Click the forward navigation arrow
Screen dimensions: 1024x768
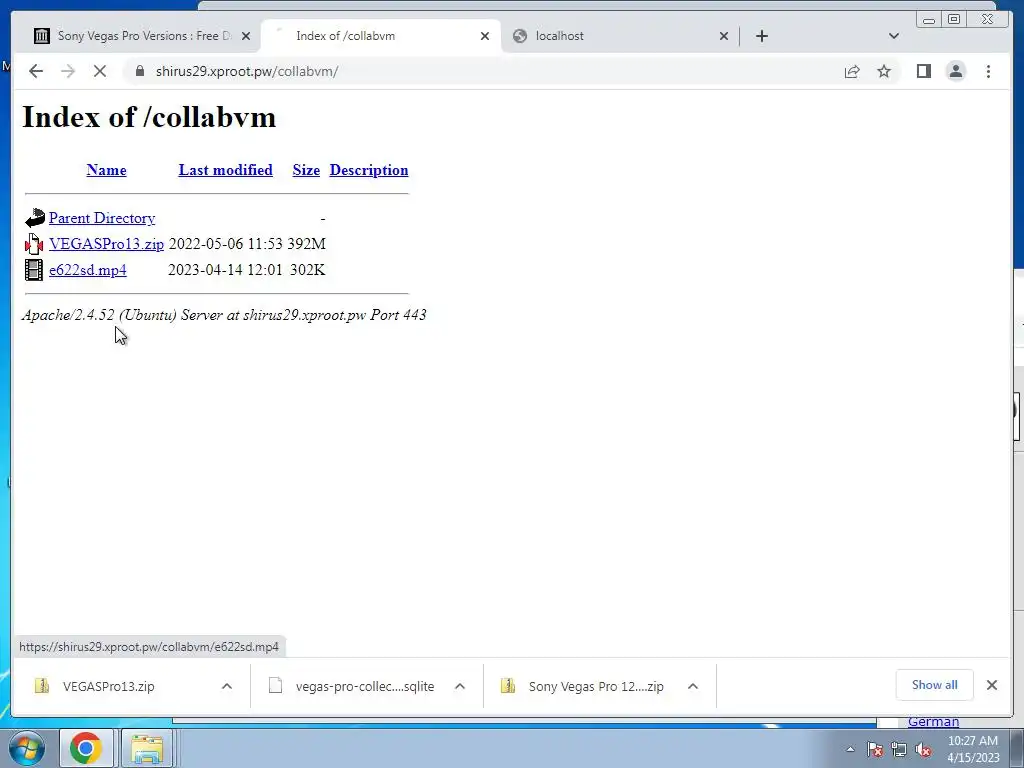point(68,71)
